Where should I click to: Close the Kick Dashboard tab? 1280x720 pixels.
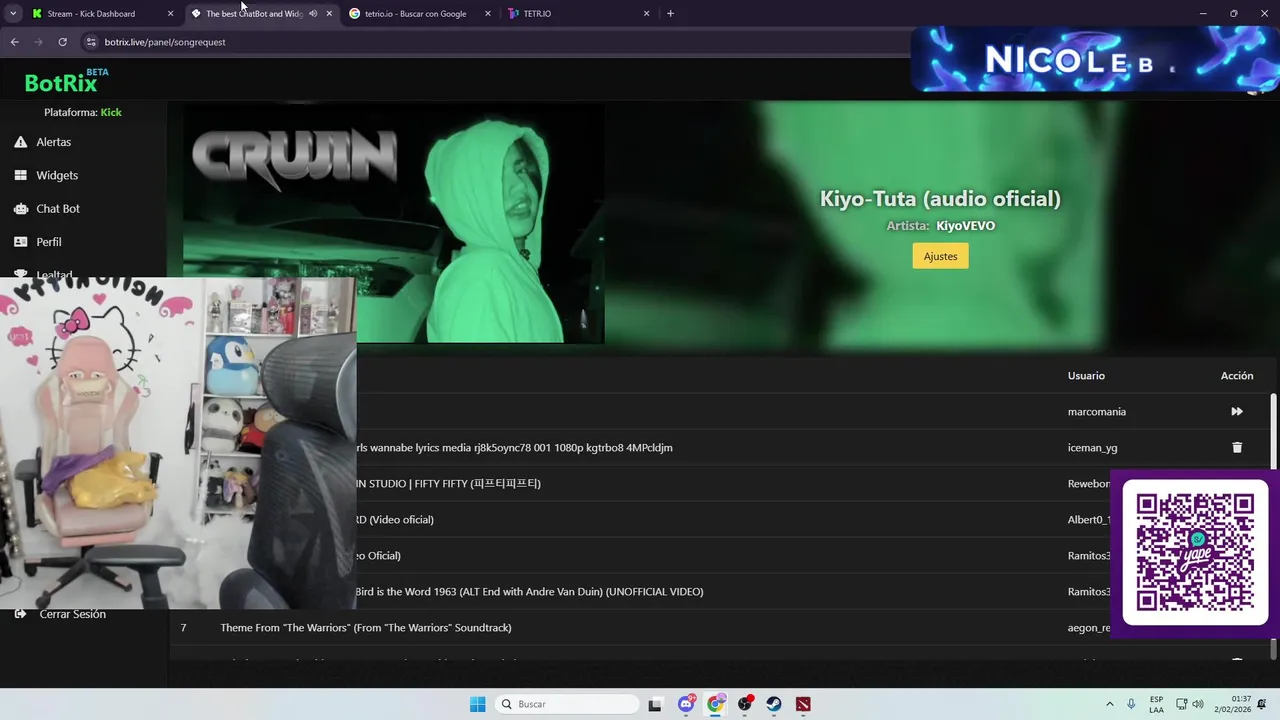pos(170,14)
